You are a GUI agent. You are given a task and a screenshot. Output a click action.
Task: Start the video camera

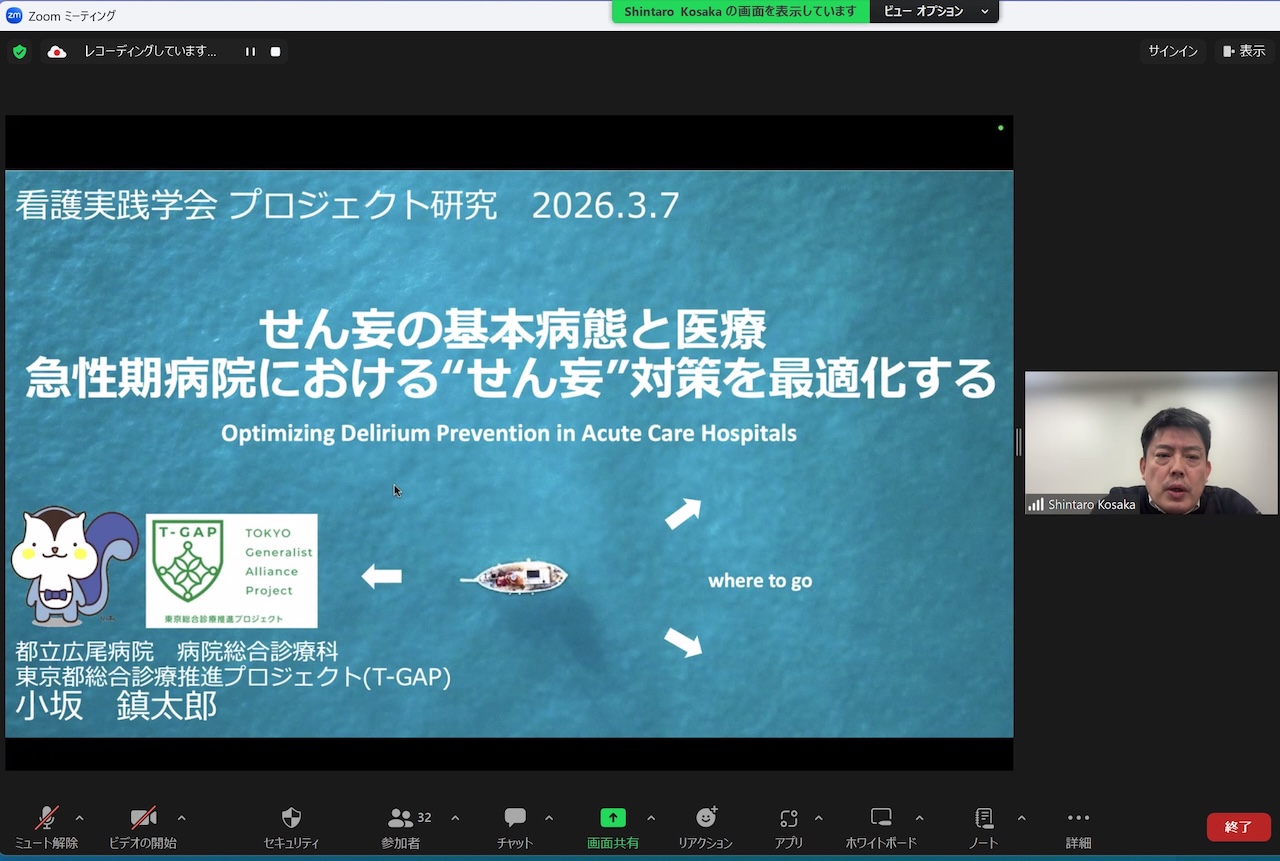coord(143,818)
